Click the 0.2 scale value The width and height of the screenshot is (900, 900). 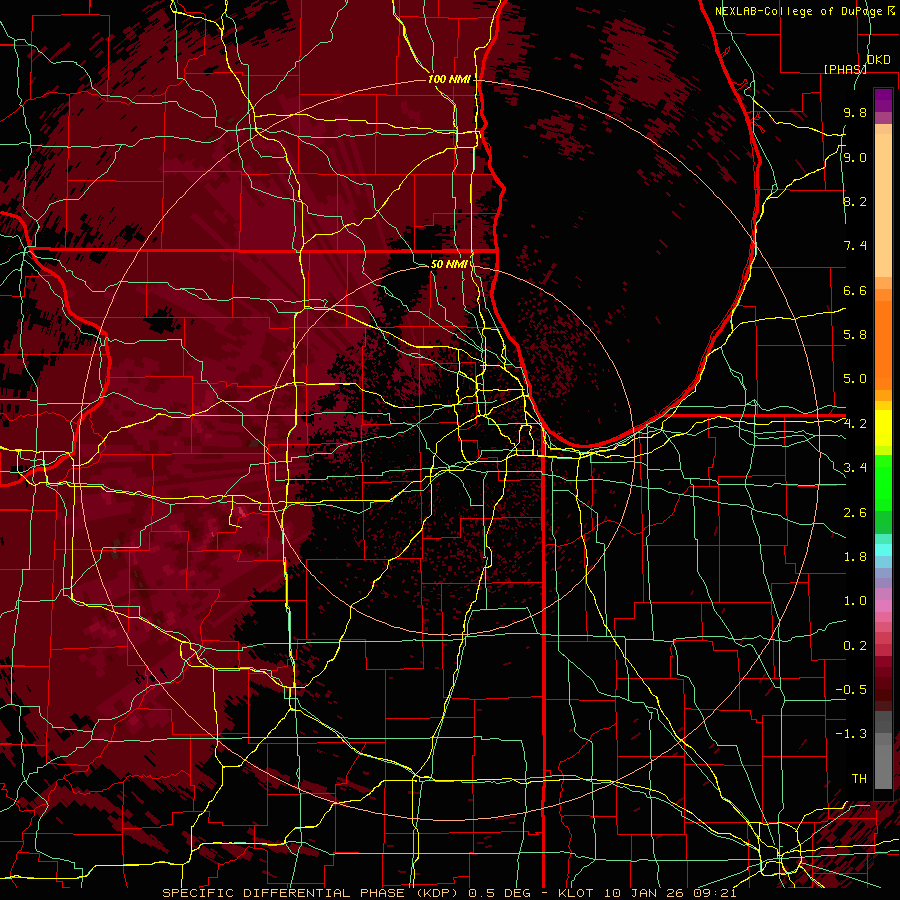coord(855,646)
